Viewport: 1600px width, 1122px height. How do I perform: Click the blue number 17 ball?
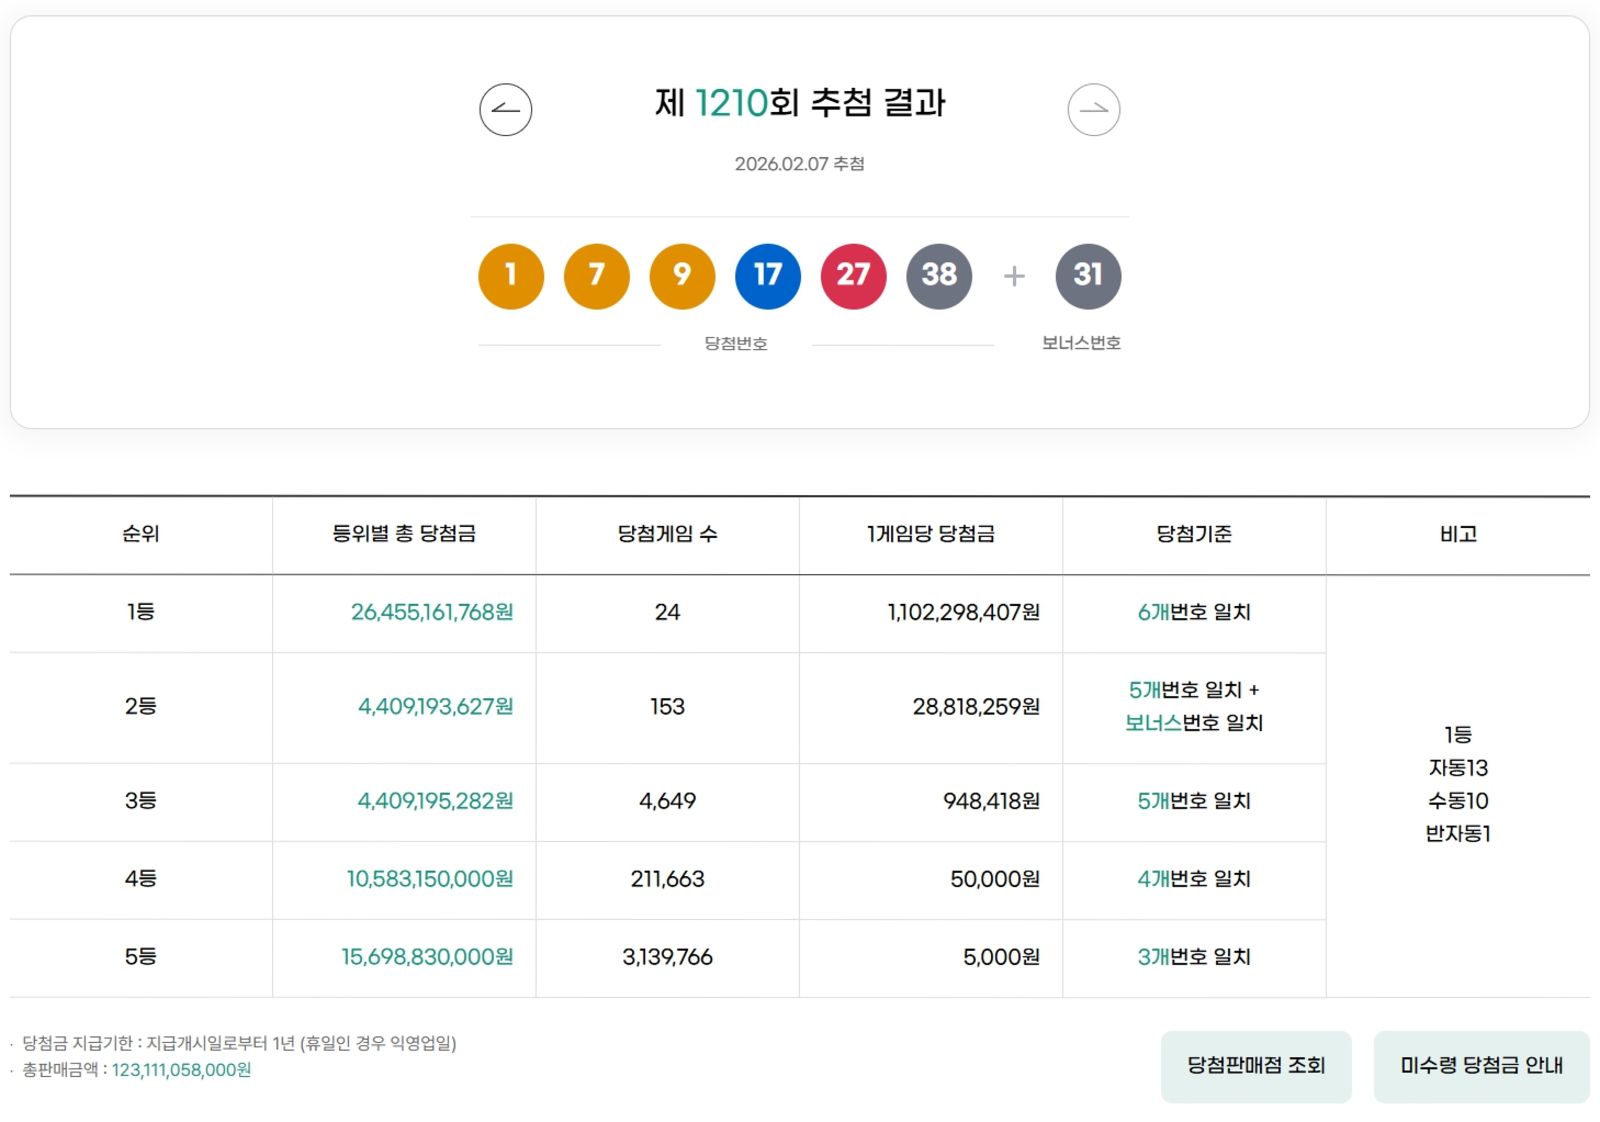(767, 276)
